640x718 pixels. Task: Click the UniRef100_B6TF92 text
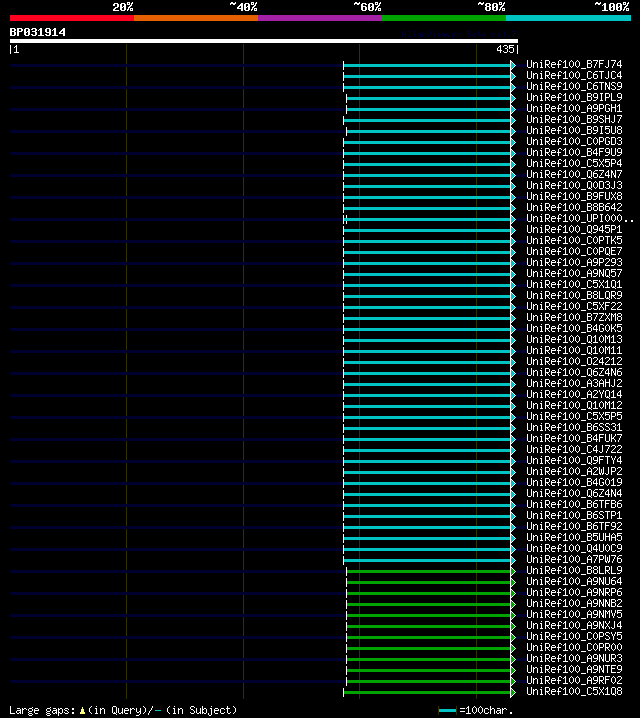pyautogui.click(x=574, y=526)
